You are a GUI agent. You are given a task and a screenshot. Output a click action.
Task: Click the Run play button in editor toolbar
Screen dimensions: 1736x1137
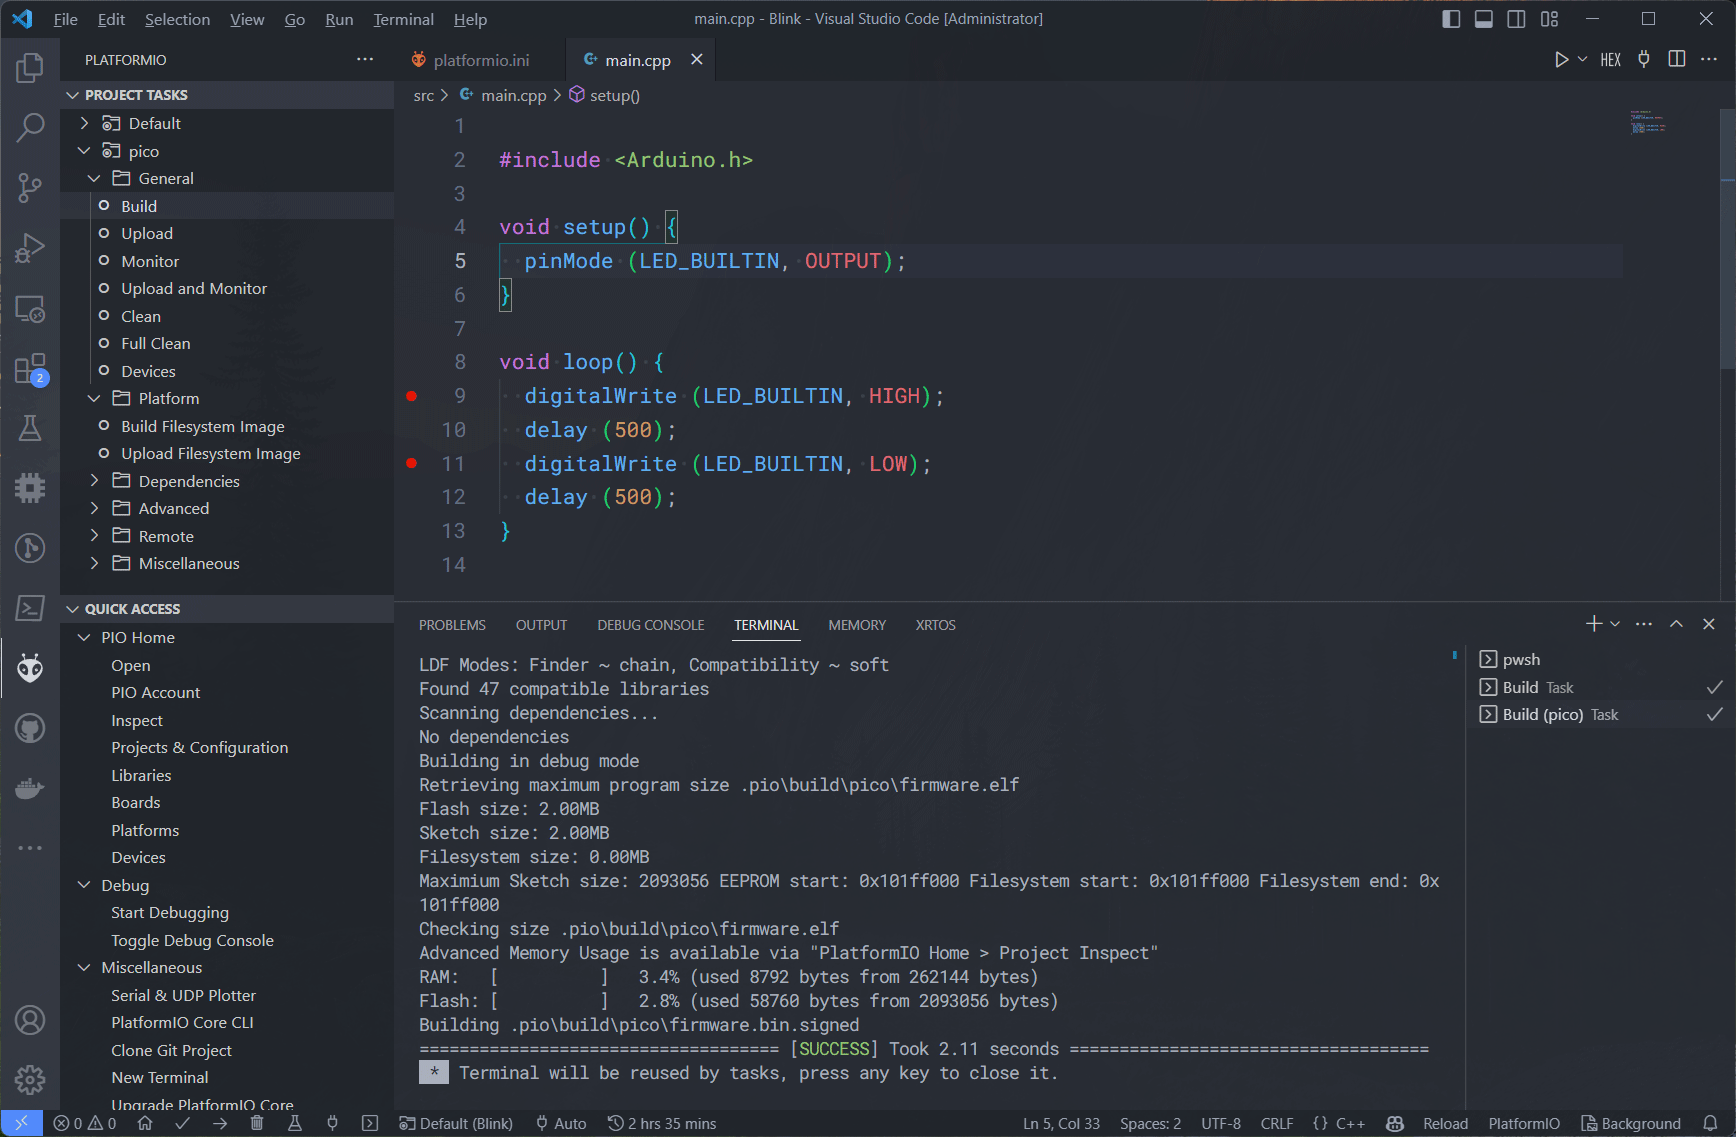(1561, 60)
